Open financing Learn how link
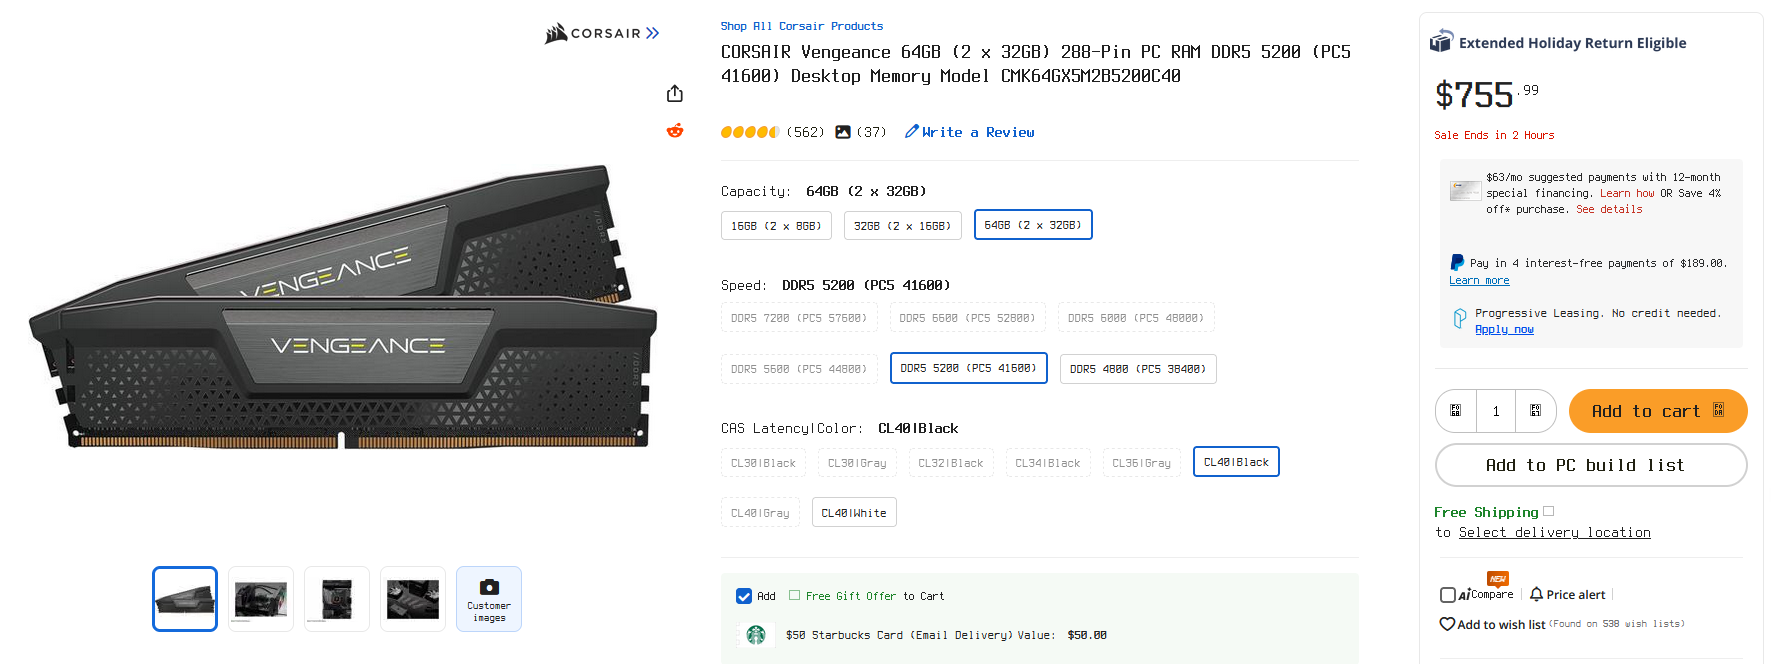The width and height of the screenshot is (1771, 664). [x=1627, y=193]
